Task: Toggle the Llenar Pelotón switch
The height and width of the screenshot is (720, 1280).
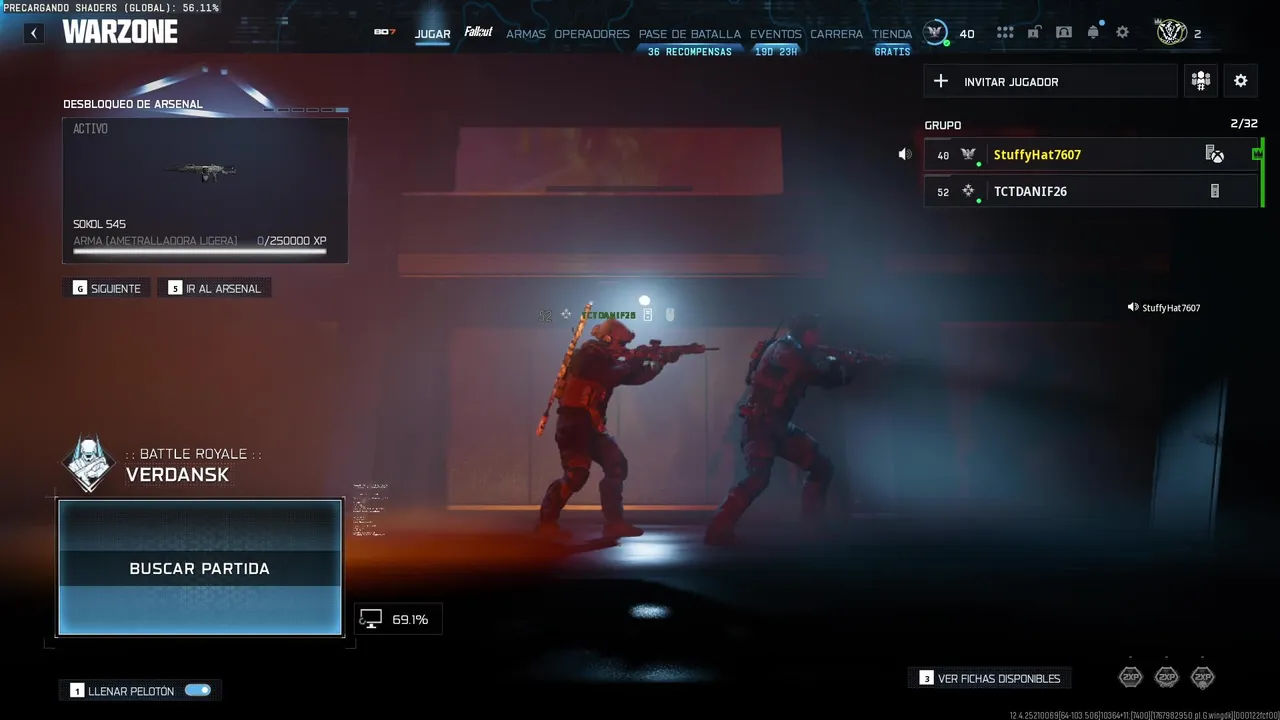Action: (198, 690)
